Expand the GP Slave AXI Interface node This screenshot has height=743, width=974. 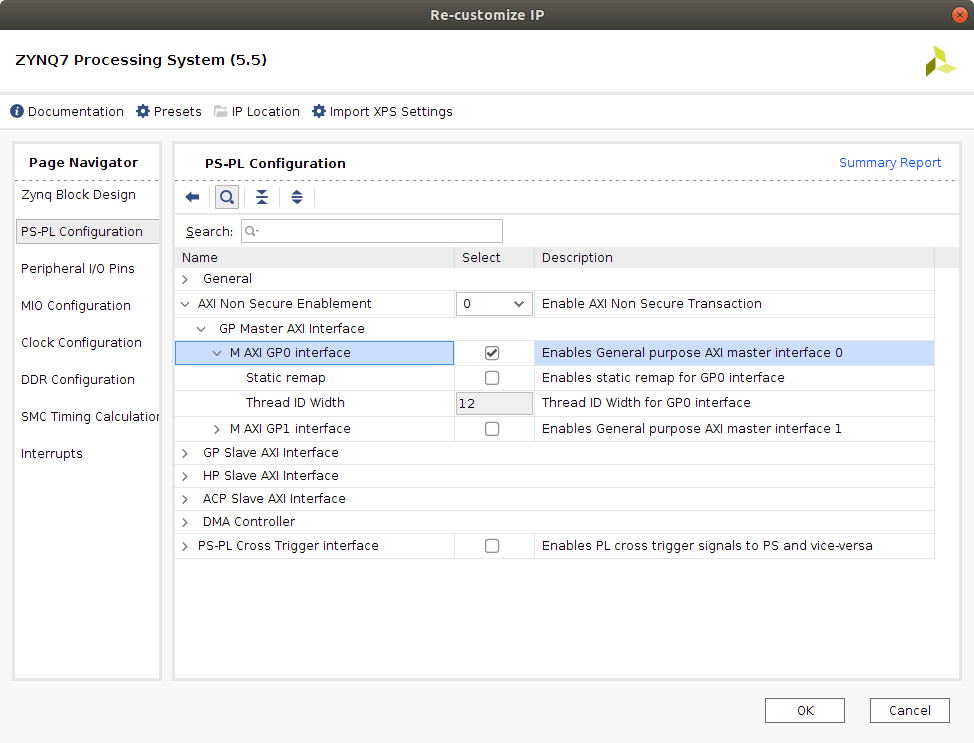185,454
